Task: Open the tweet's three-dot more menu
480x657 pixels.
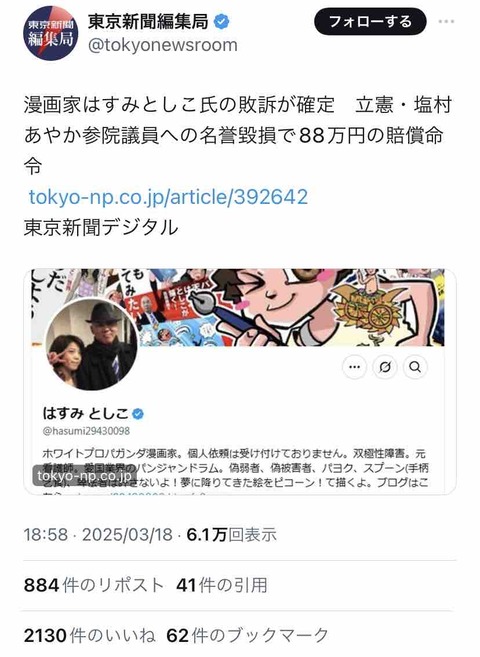Action: [446, 22]
